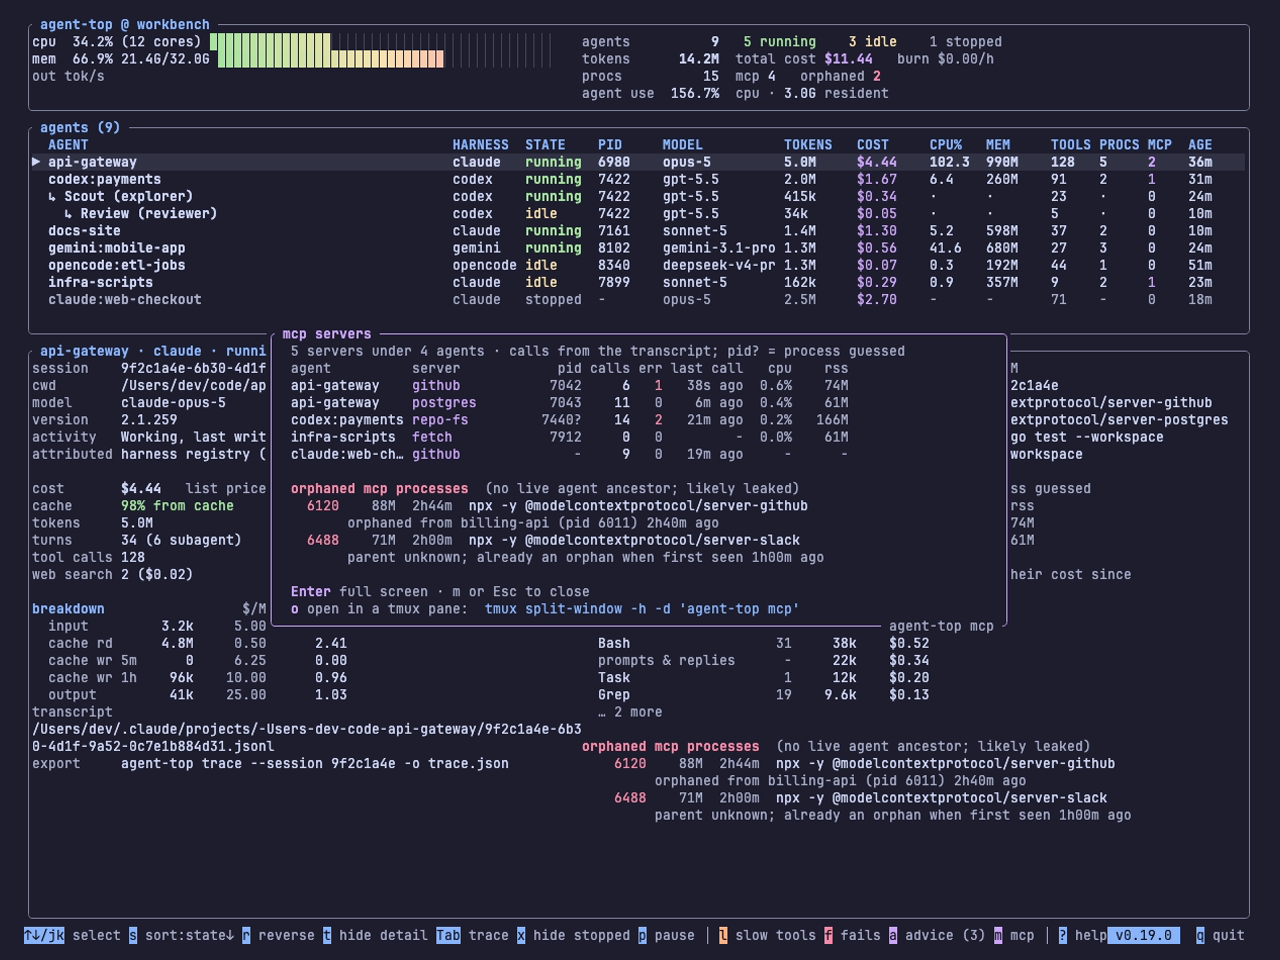The image size is (1280, 960).
Task: Sort by the HARNESS column header
Action: tap(480, 145)
